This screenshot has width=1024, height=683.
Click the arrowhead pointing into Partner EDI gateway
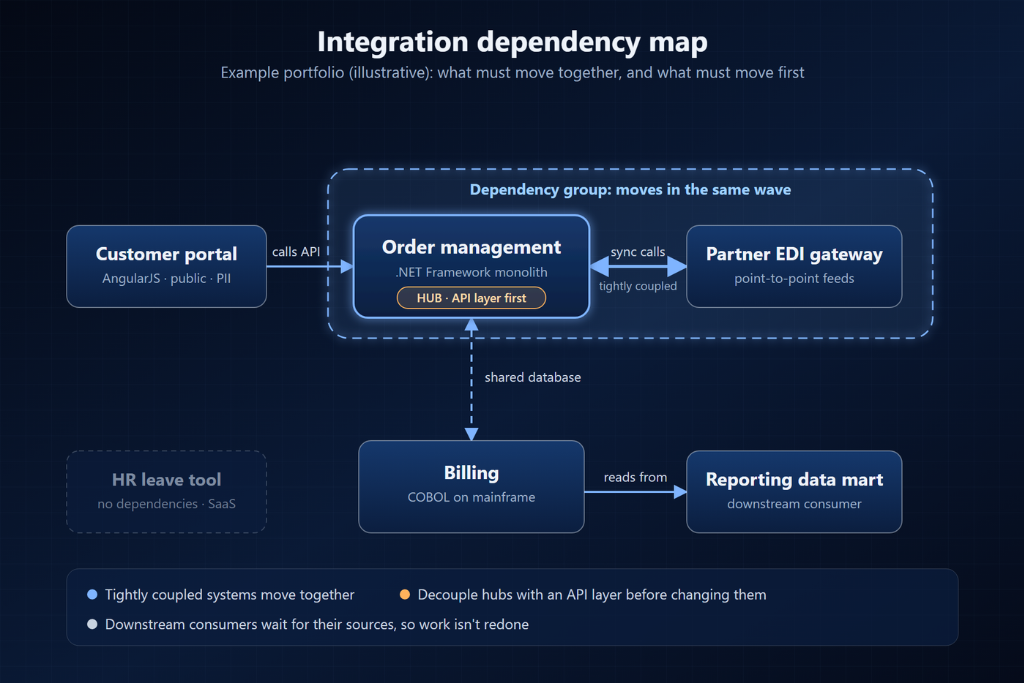677,266
